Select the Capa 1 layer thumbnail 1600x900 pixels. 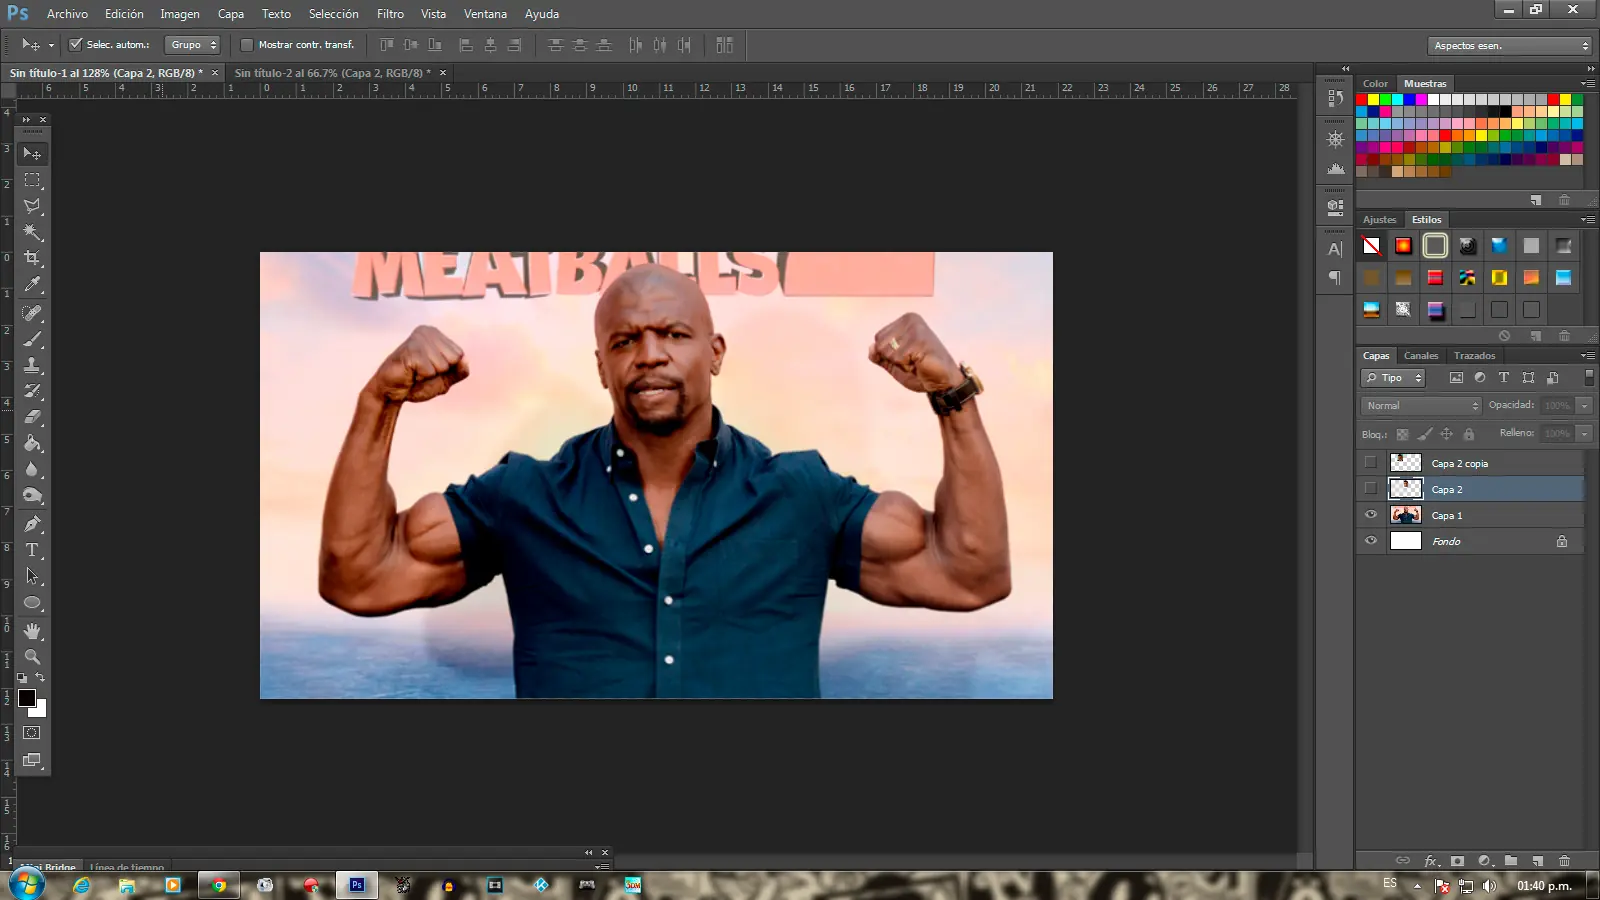(1406, 515)
